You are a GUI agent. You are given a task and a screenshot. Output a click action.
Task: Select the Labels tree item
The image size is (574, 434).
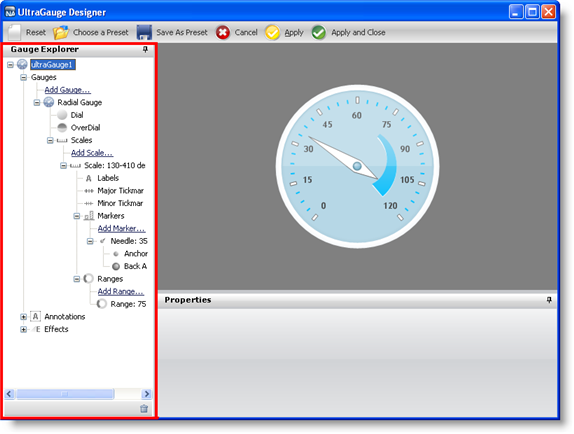108,178
